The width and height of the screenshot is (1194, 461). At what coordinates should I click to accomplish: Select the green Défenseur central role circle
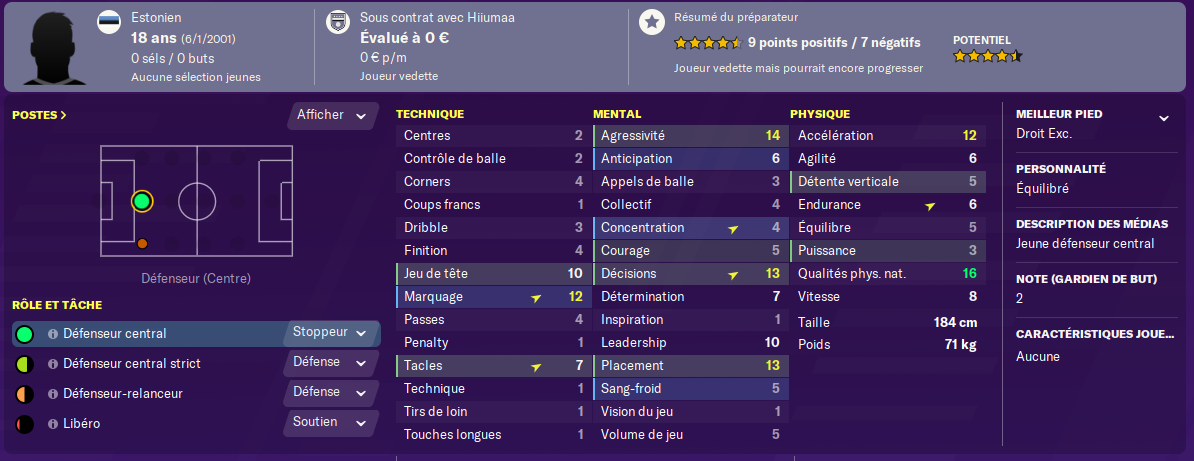25,334
